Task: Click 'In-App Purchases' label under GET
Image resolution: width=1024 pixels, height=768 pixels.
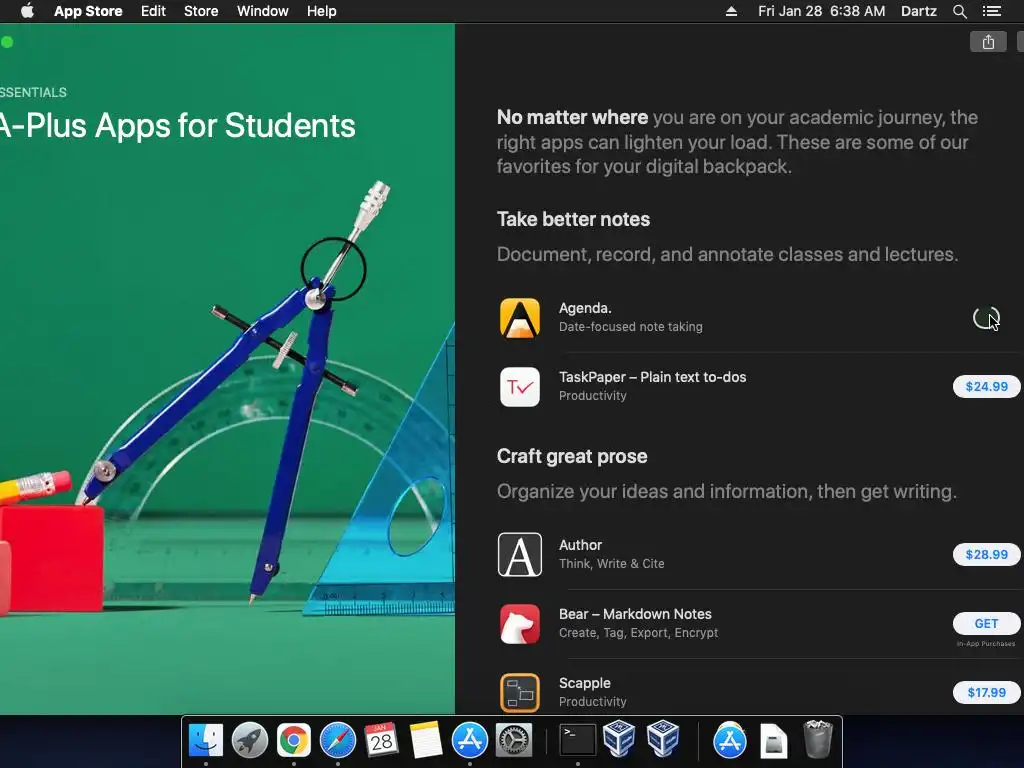Action: (x=986, y=644)
